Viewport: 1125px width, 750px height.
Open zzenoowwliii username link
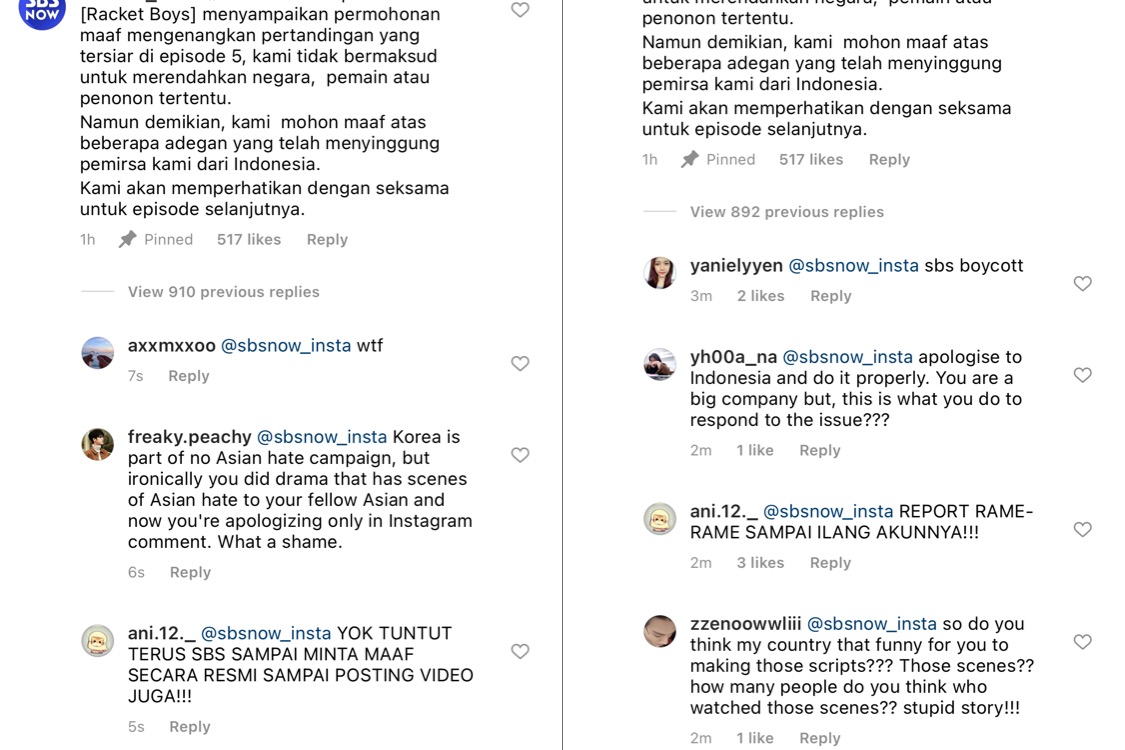(745, 624)
